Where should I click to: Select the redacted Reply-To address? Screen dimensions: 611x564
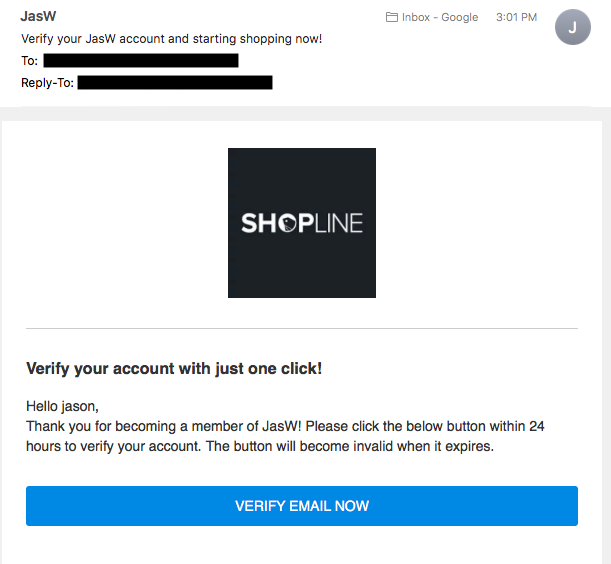coord(175,82)
